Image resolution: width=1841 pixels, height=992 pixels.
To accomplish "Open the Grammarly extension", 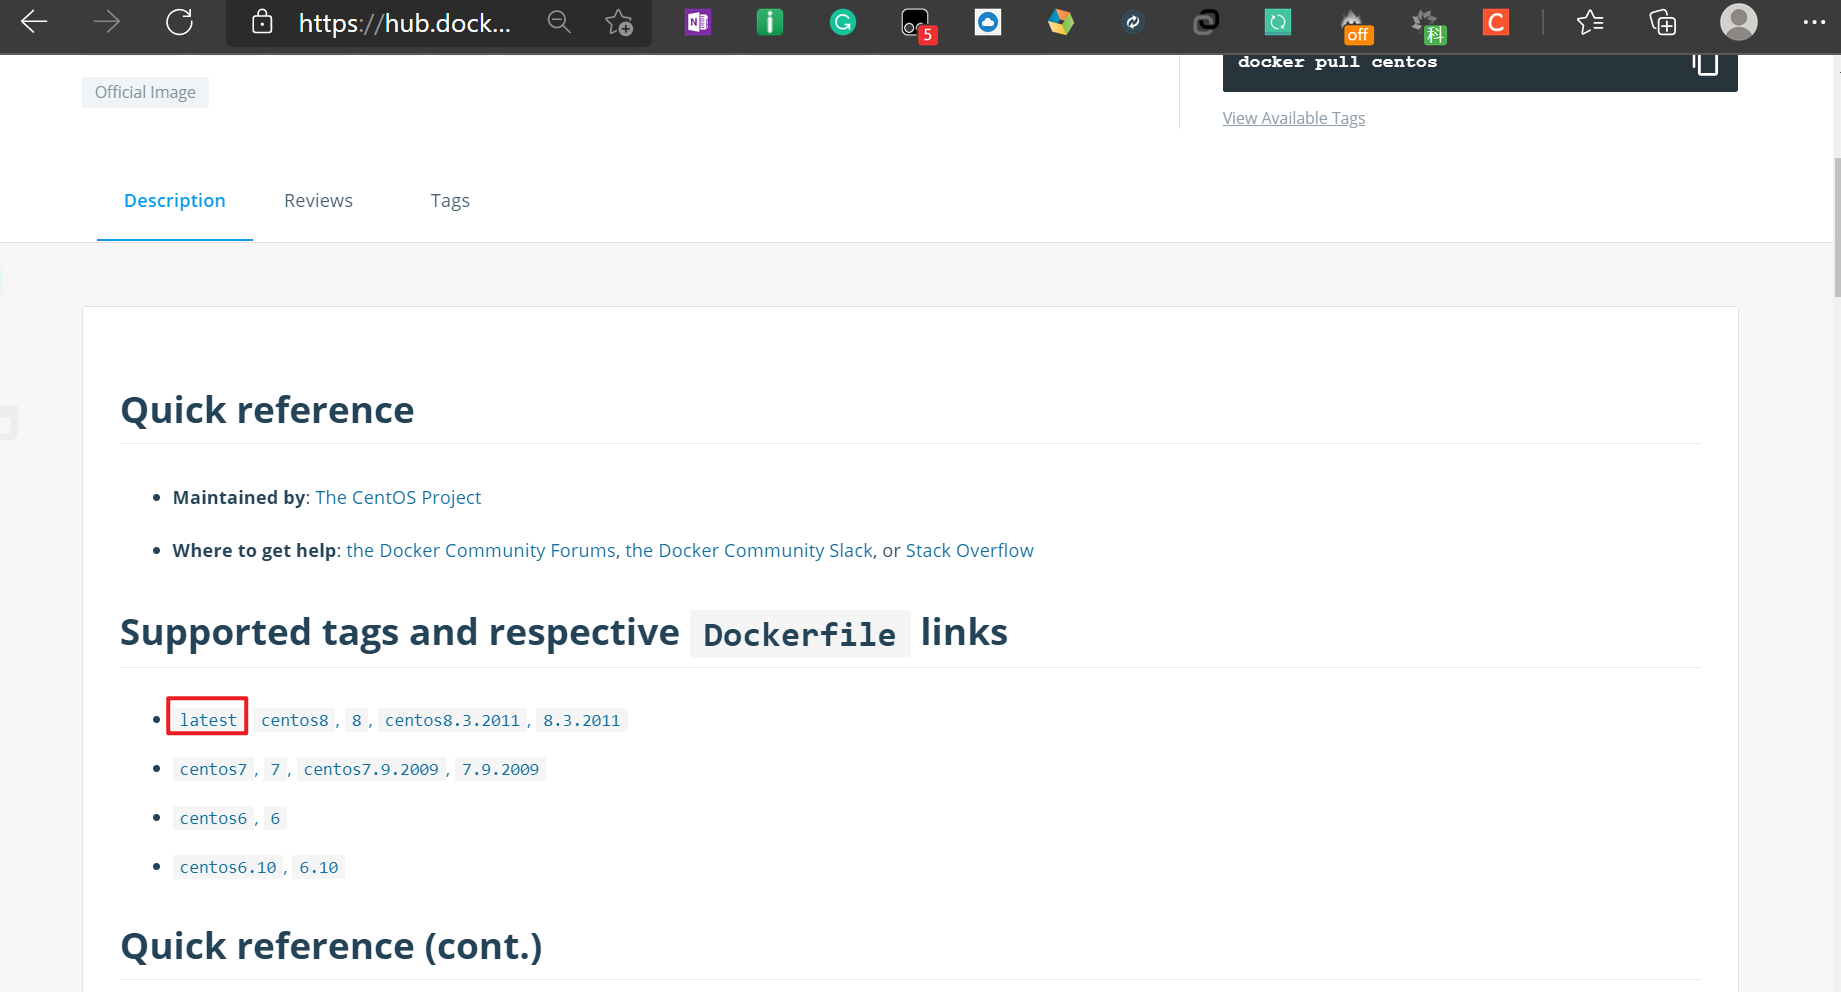I will click(843, 22).
